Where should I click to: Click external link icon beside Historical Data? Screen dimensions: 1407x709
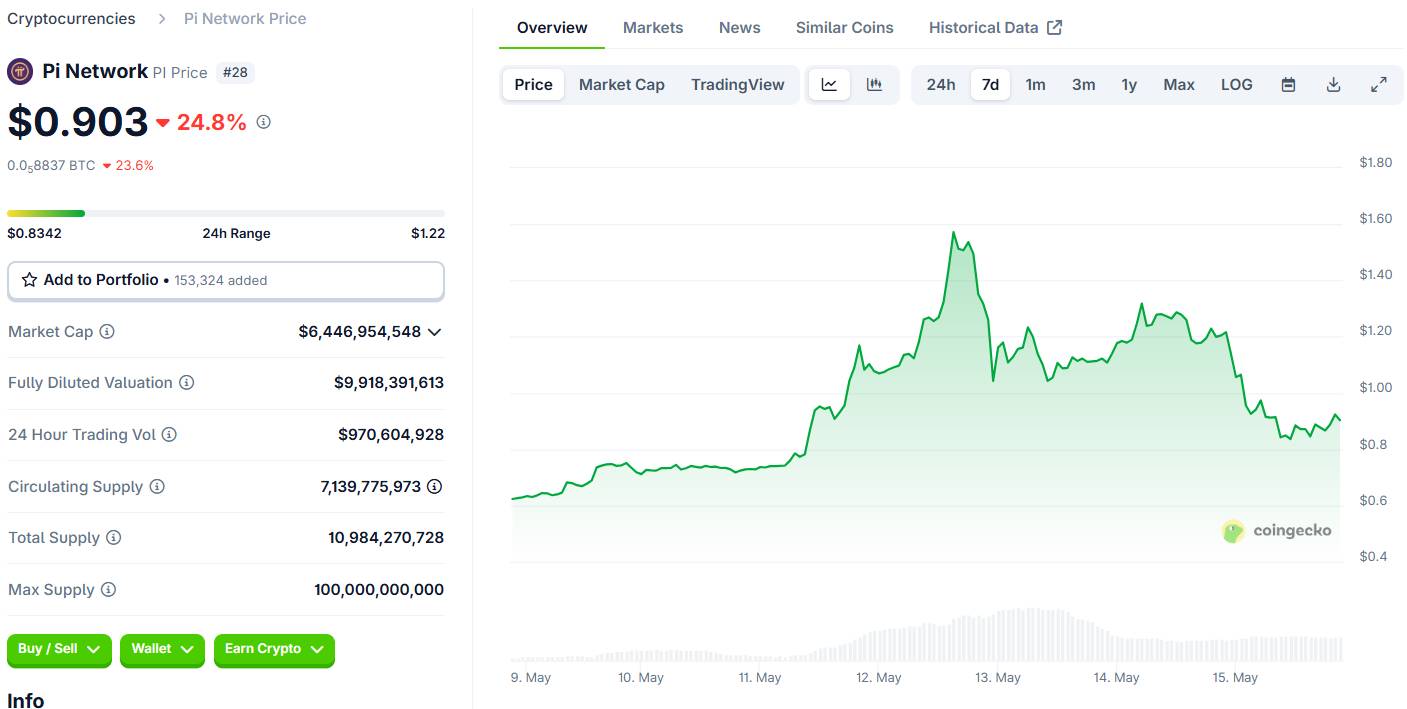[x=1054, y=28]
